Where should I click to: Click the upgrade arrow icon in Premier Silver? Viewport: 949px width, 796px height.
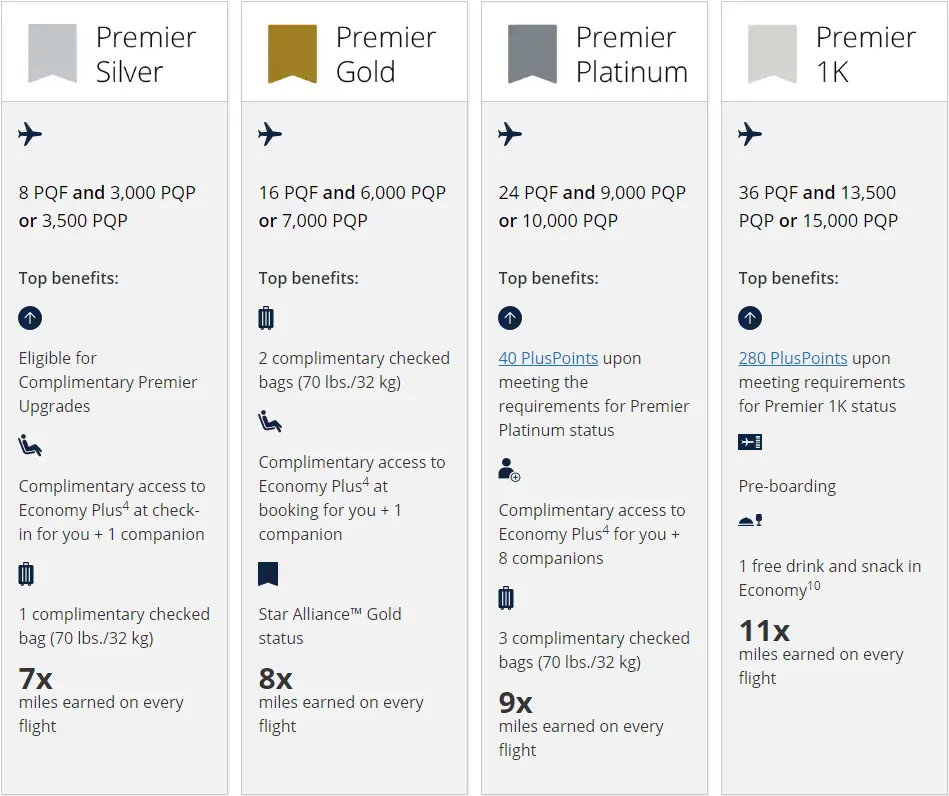pyautogui.click(x=30, y=319)
